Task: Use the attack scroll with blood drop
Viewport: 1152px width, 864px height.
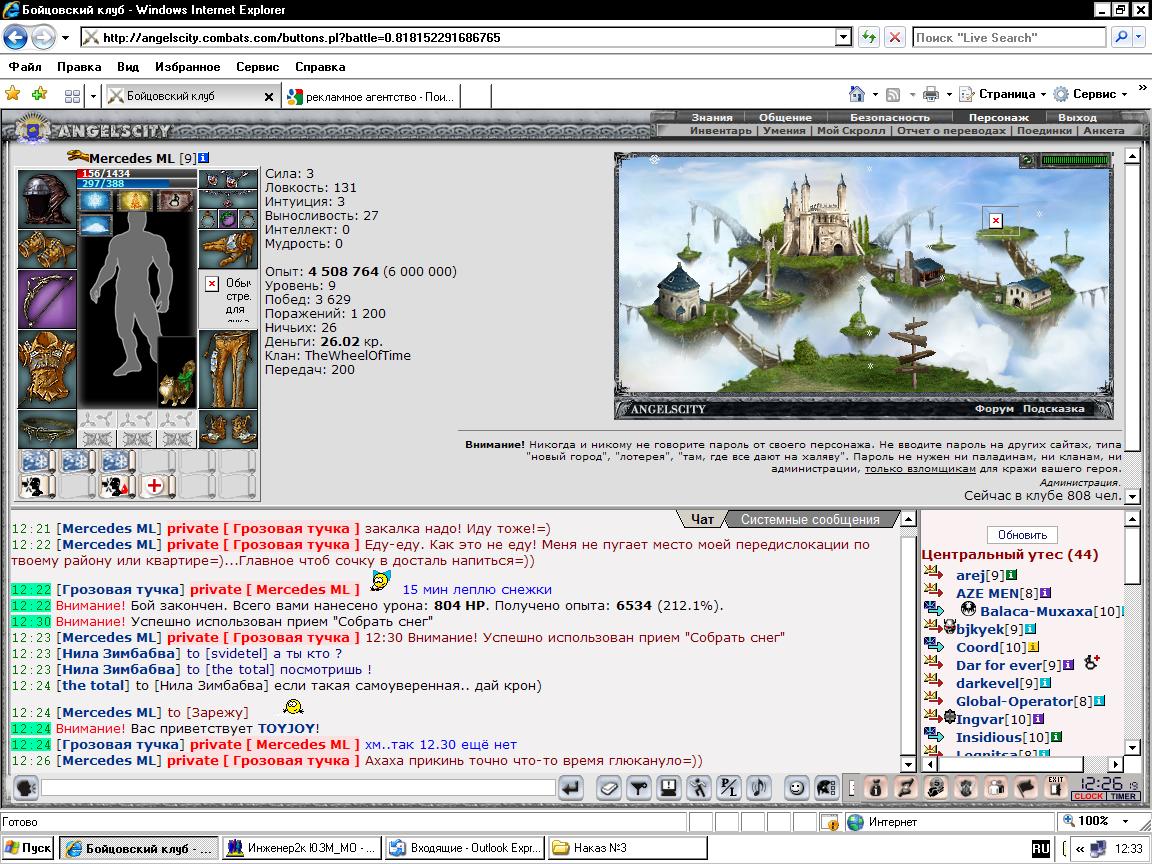Action: click(x=117, y=486)
